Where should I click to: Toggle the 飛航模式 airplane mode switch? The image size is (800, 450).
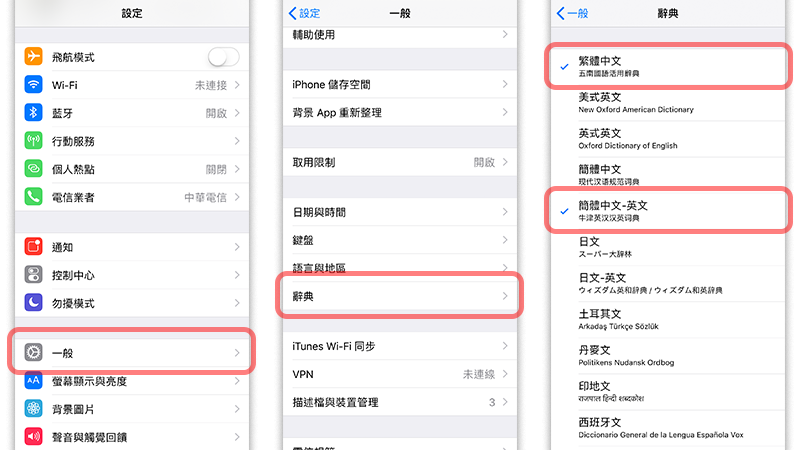tap(223, 57)
